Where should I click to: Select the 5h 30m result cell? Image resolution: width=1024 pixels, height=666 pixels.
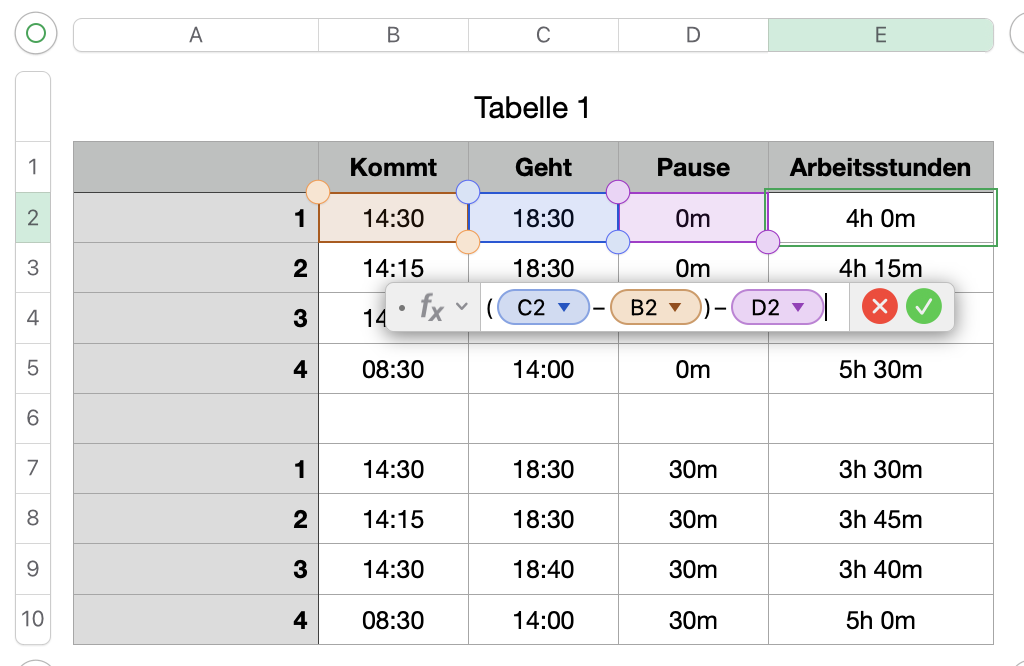click(x=880, y=369)
